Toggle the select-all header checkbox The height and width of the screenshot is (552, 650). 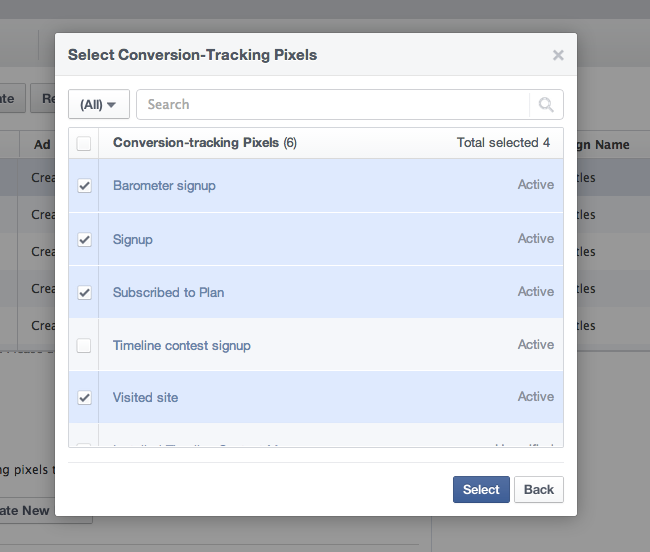point(84,143)
